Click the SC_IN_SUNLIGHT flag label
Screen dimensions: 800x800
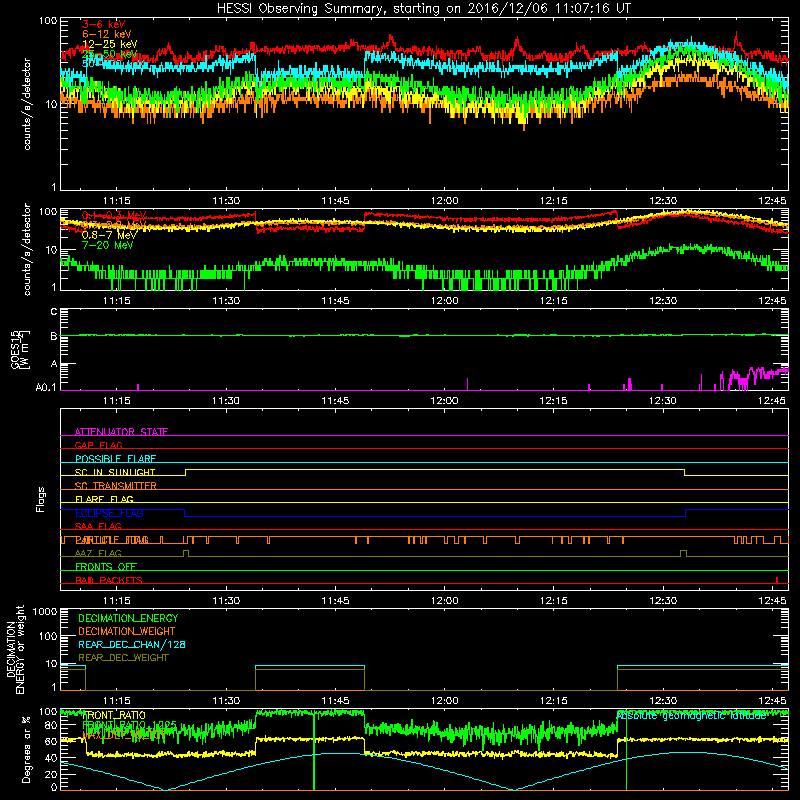click(115, 472)
